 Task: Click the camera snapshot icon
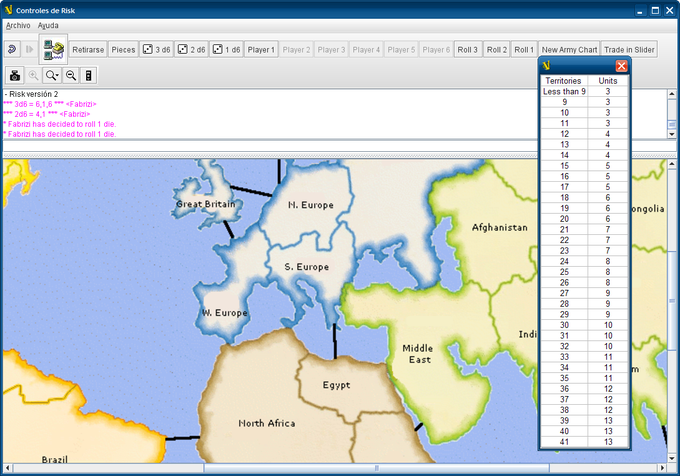(x=15, y=75)
